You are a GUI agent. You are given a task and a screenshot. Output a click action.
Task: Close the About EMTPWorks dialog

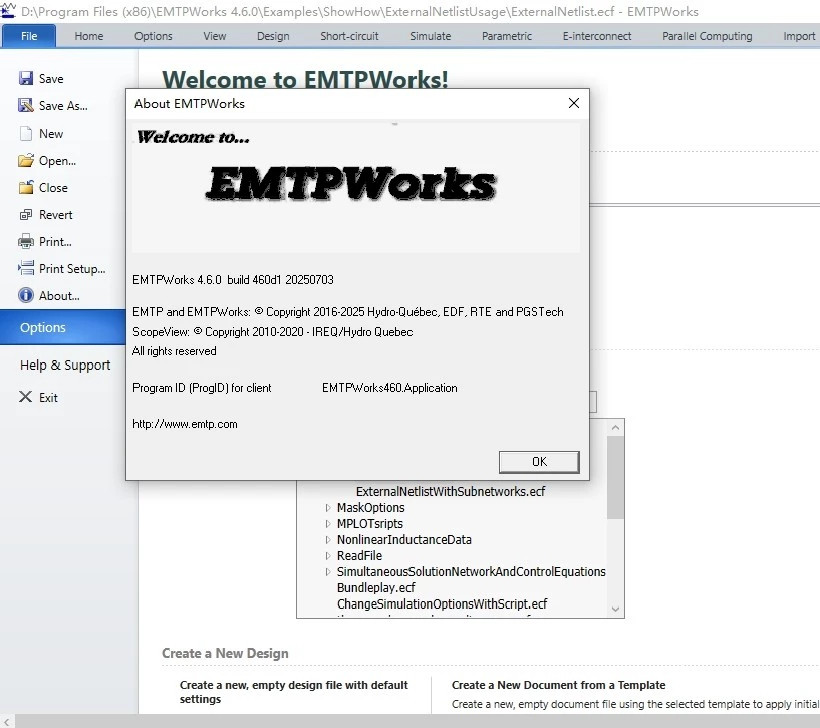click(x=574, y=103)
